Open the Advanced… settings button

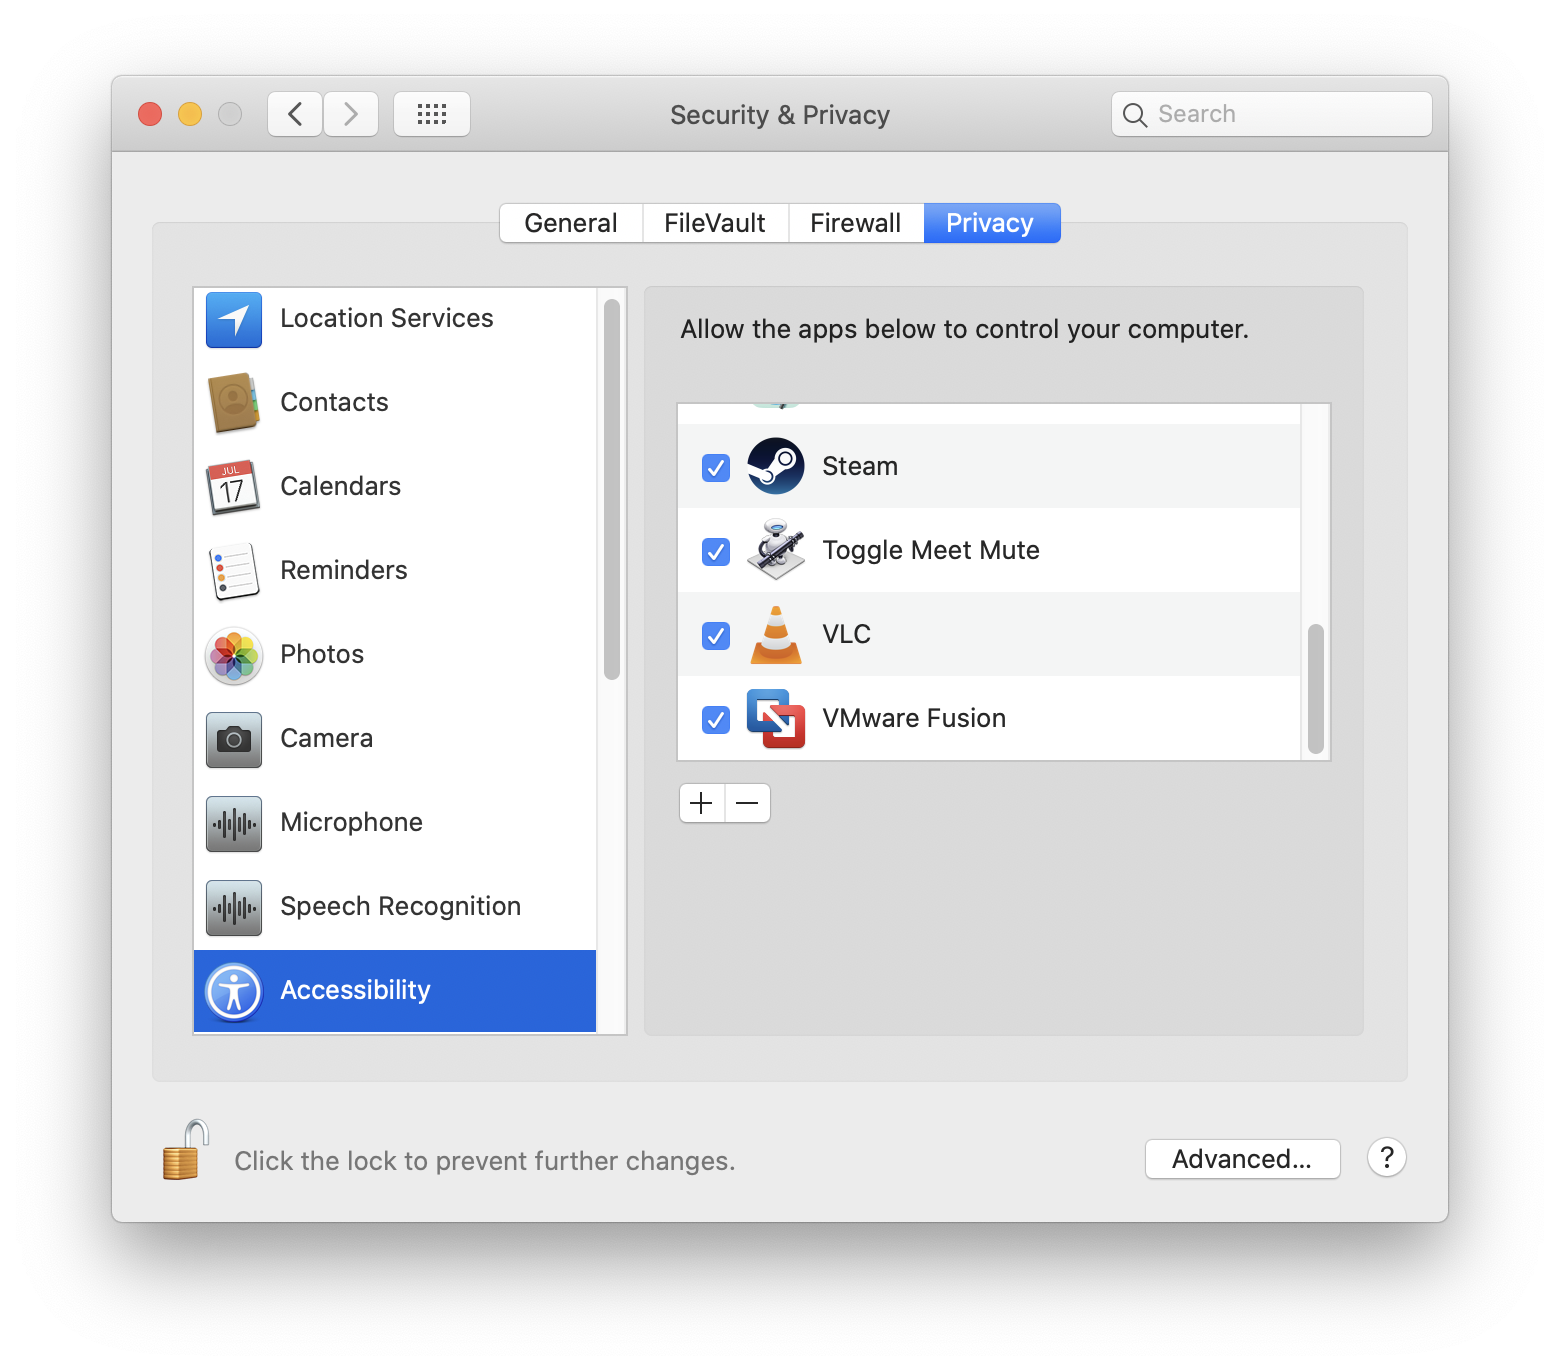[1242, 1159]
